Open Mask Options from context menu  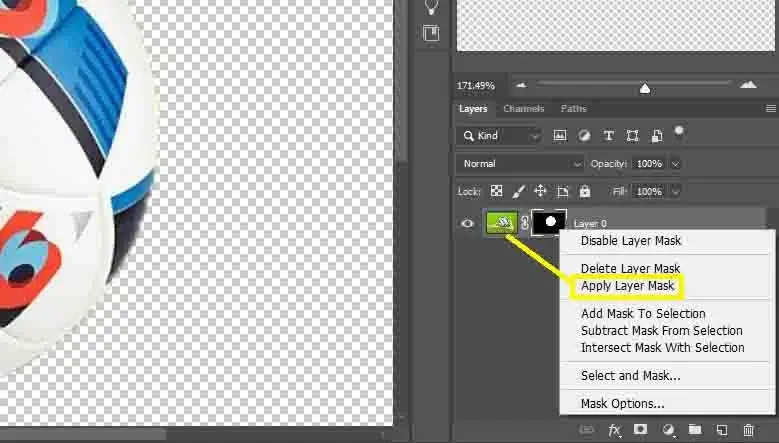623,404
